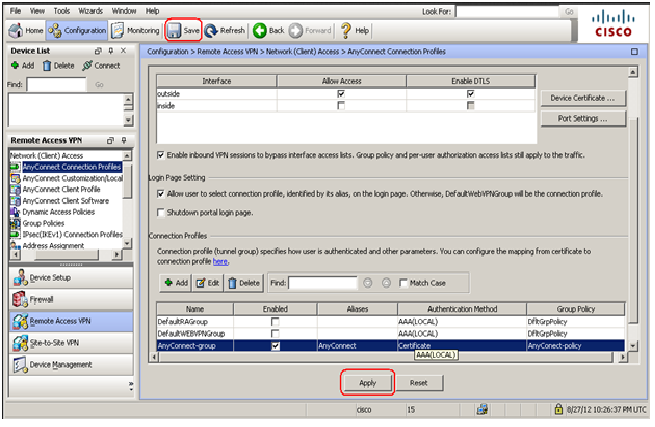Toggle AnyConnect-group enabled checkbox

pos(275,346)
